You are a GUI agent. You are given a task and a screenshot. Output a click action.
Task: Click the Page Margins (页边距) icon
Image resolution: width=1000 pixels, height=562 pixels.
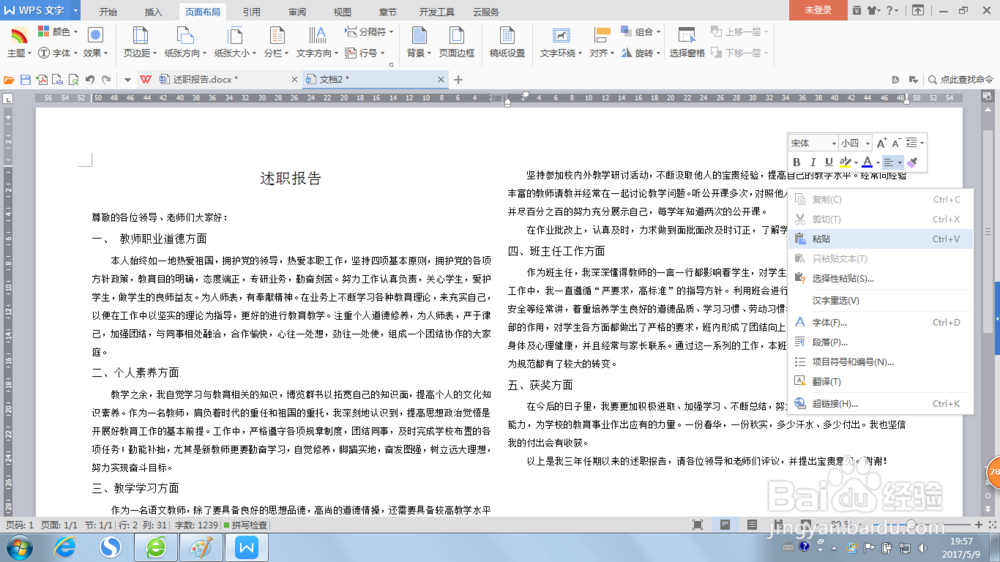(140, 36)
